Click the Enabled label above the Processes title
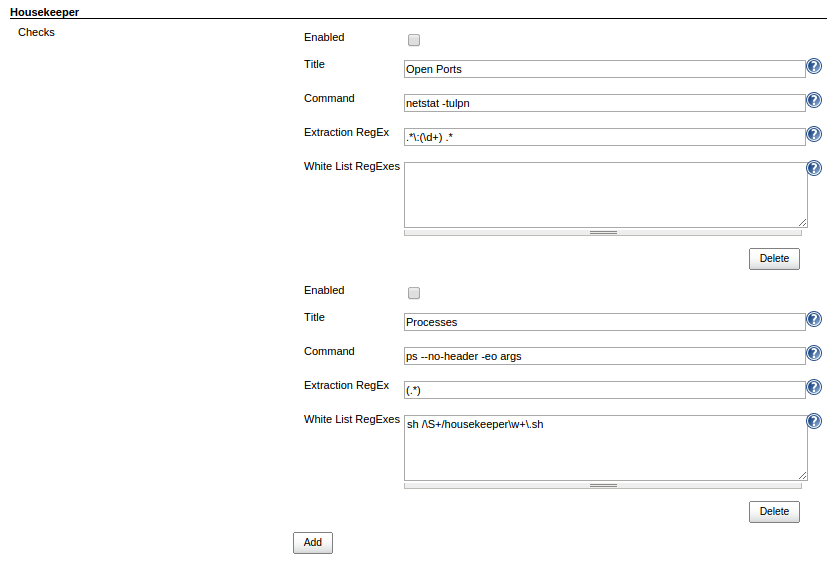The width and height of the screenshot is (832, 561). (324, 290)
